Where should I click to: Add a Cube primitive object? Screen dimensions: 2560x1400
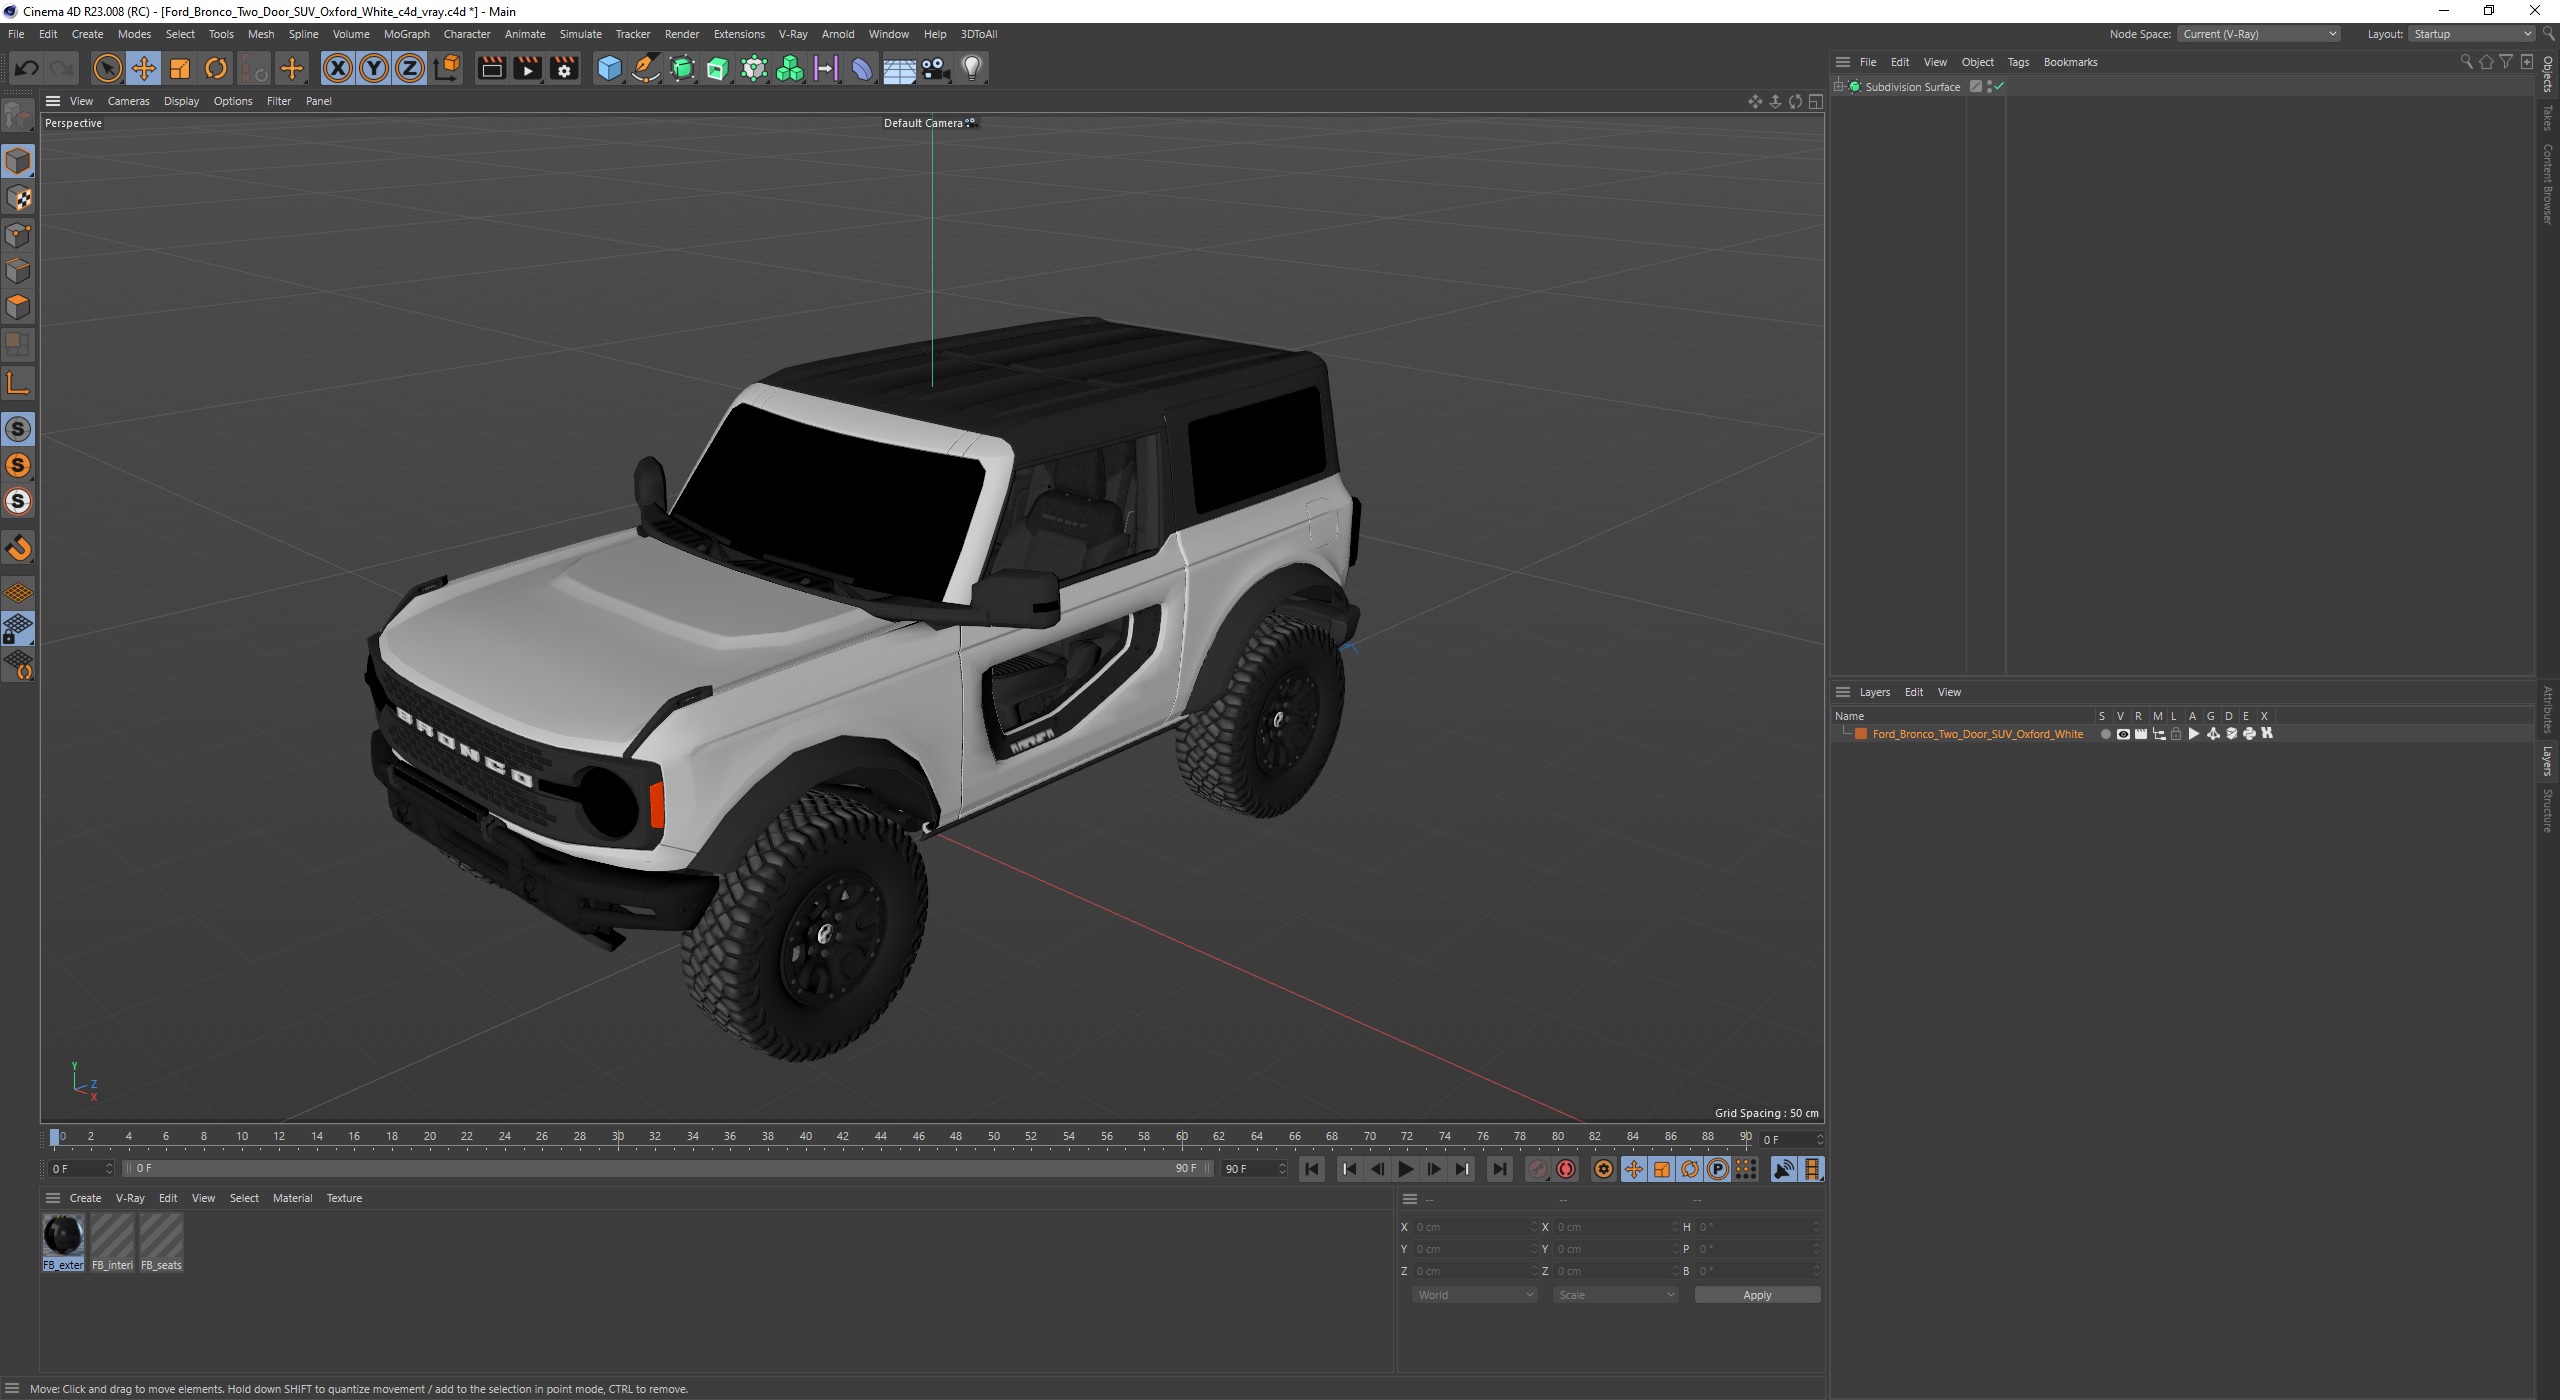(x=608, y=68)
